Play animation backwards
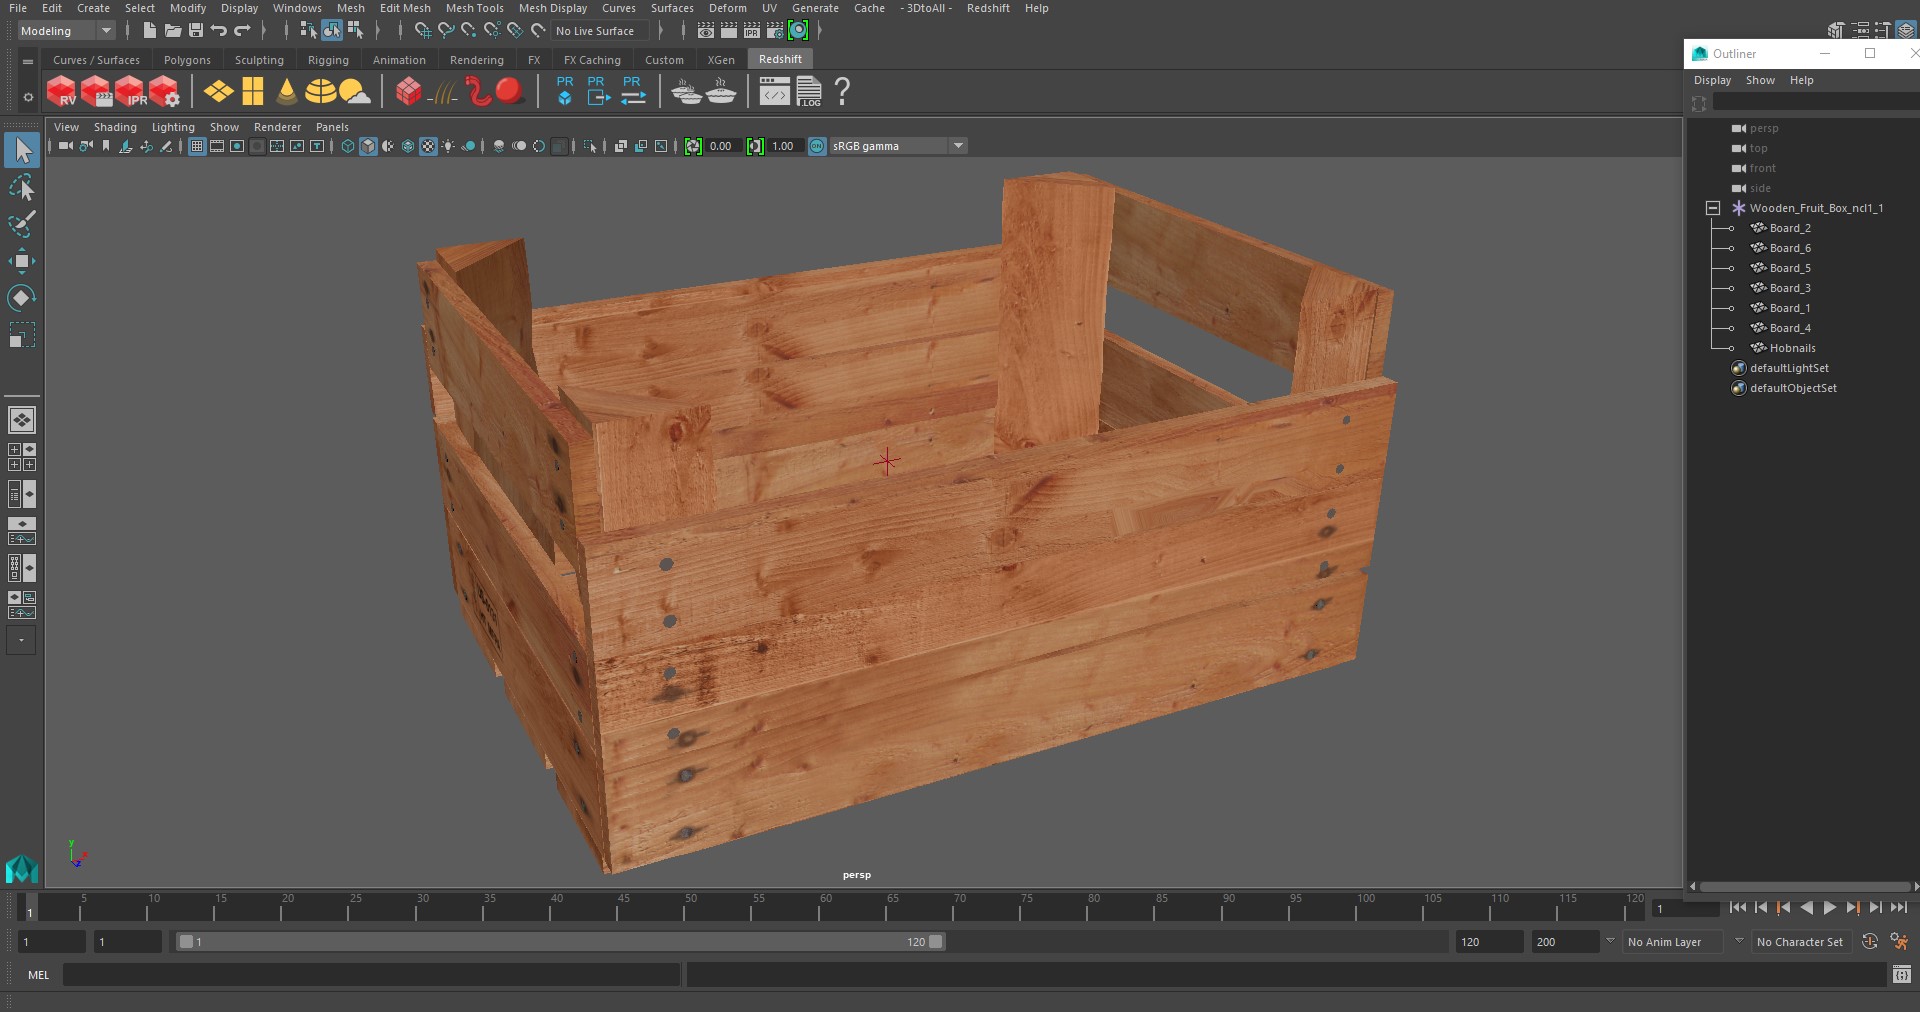 [x=1807, y=908]
